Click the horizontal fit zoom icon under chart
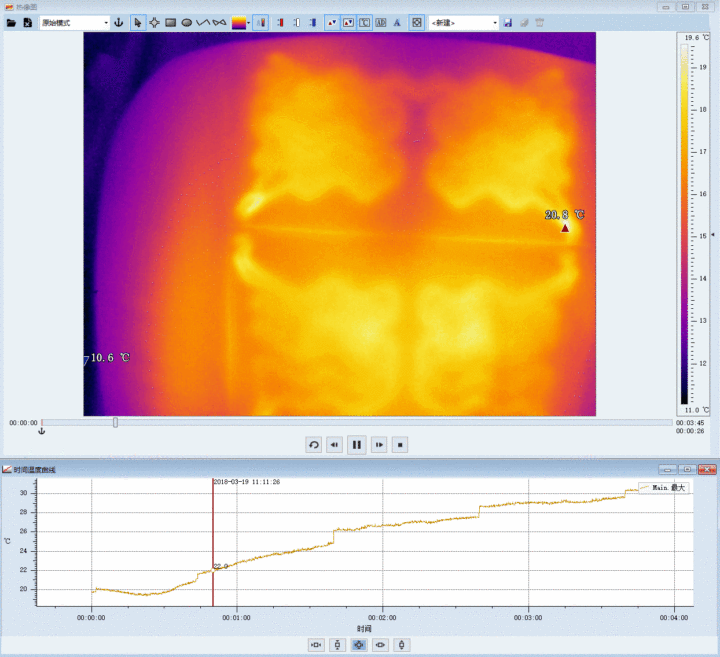 pyautogui.click(x=316, y=645)
